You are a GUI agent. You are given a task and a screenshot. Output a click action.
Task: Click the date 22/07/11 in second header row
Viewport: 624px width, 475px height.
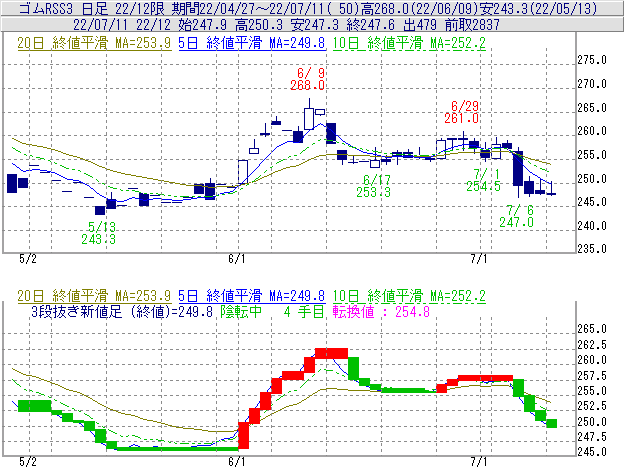[x=100, y=25]
